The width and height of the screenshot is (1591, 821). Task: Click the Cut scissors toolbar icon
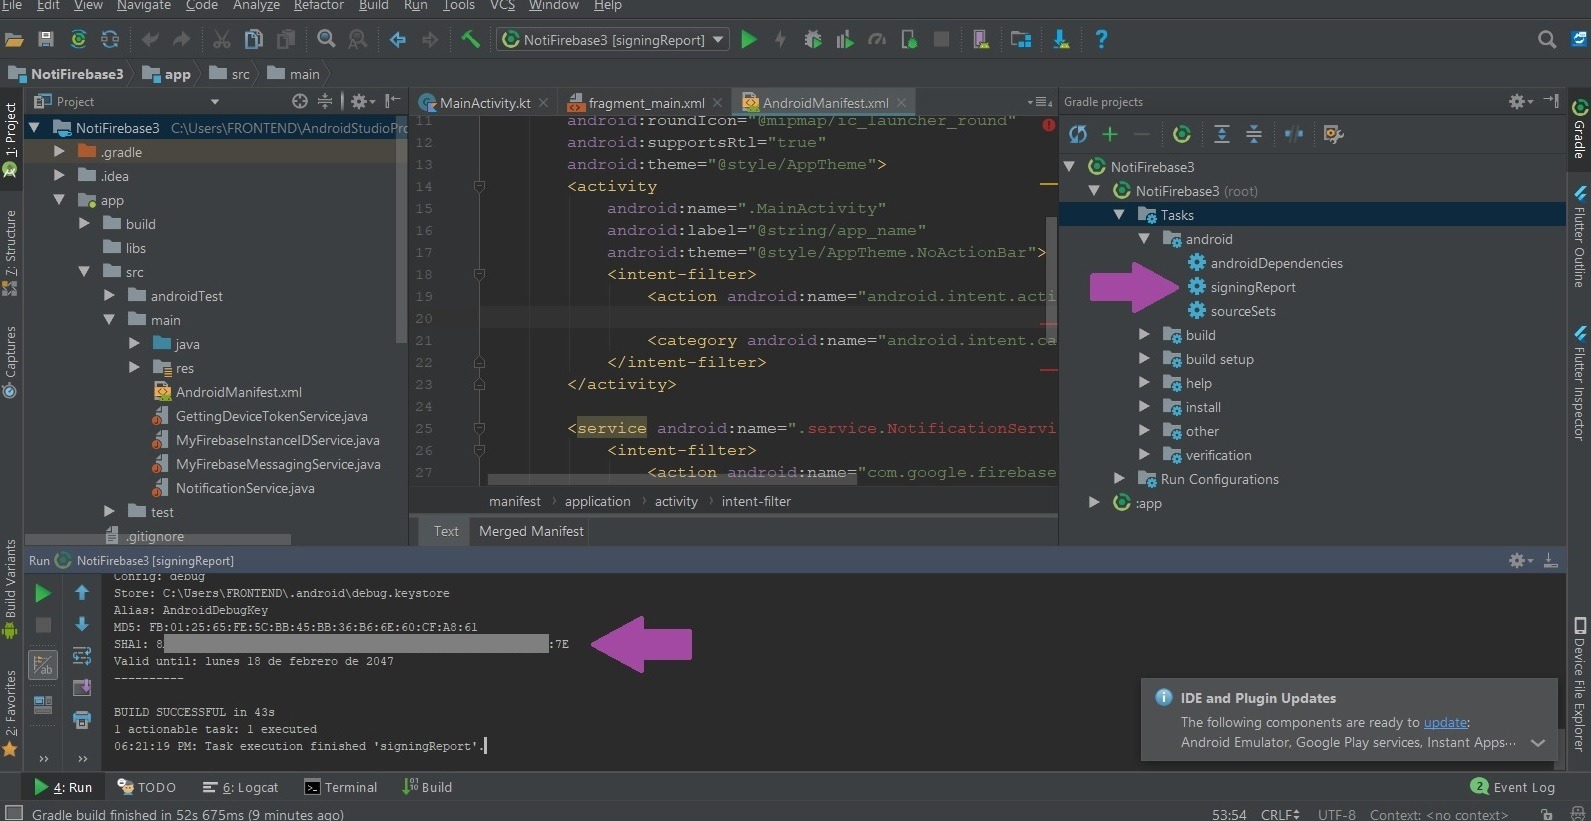click(222, 39)
